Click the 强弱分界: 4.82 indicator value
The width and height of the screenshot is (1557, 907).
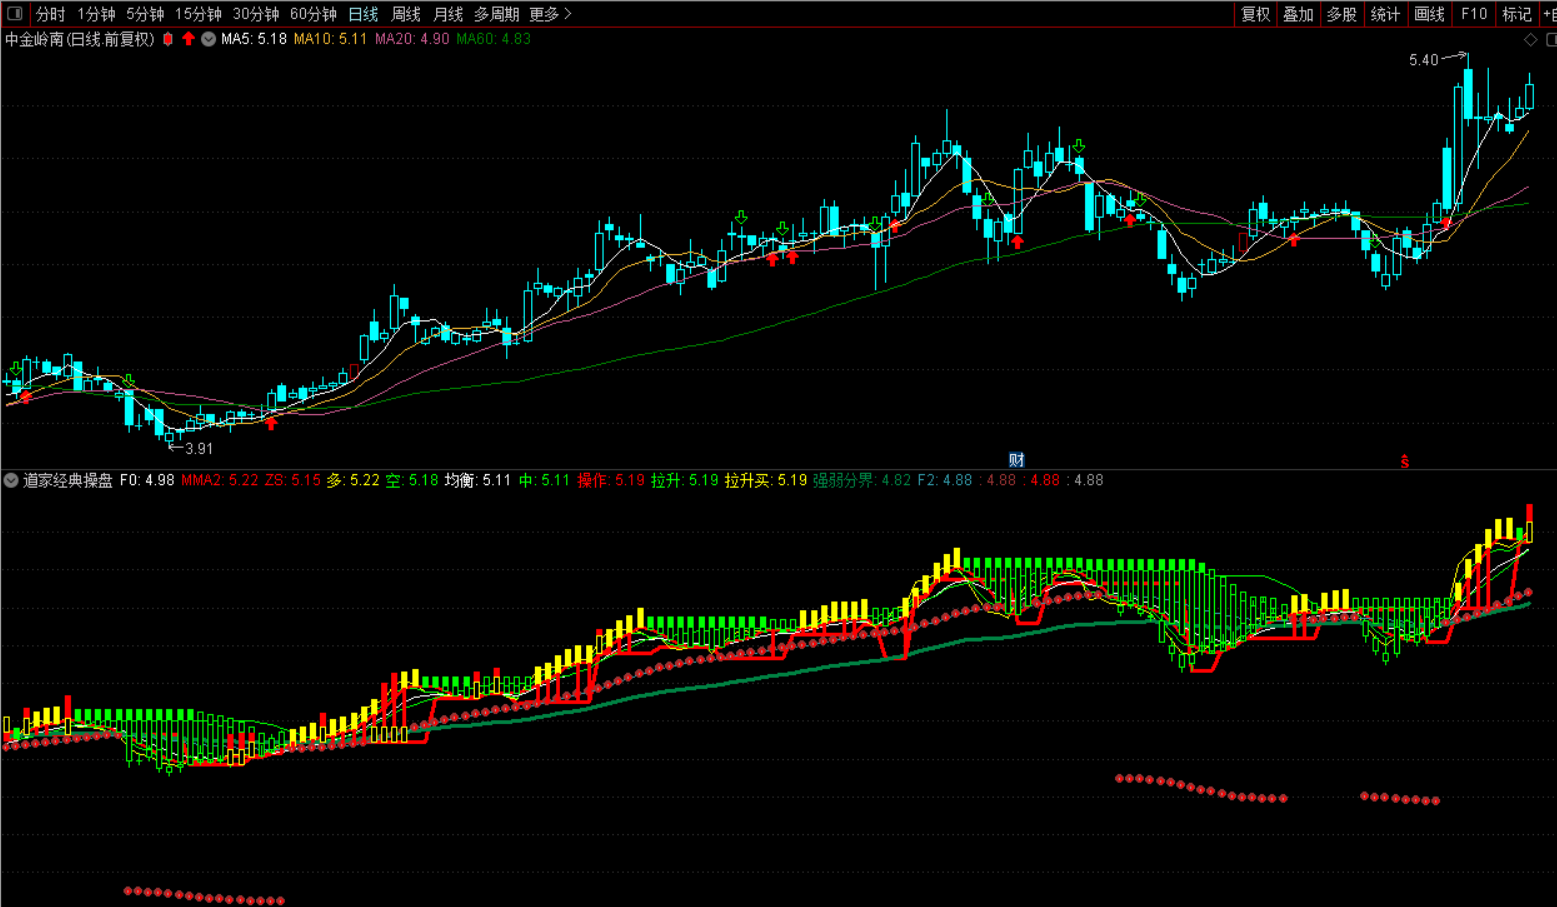click(x=862, y=480)
